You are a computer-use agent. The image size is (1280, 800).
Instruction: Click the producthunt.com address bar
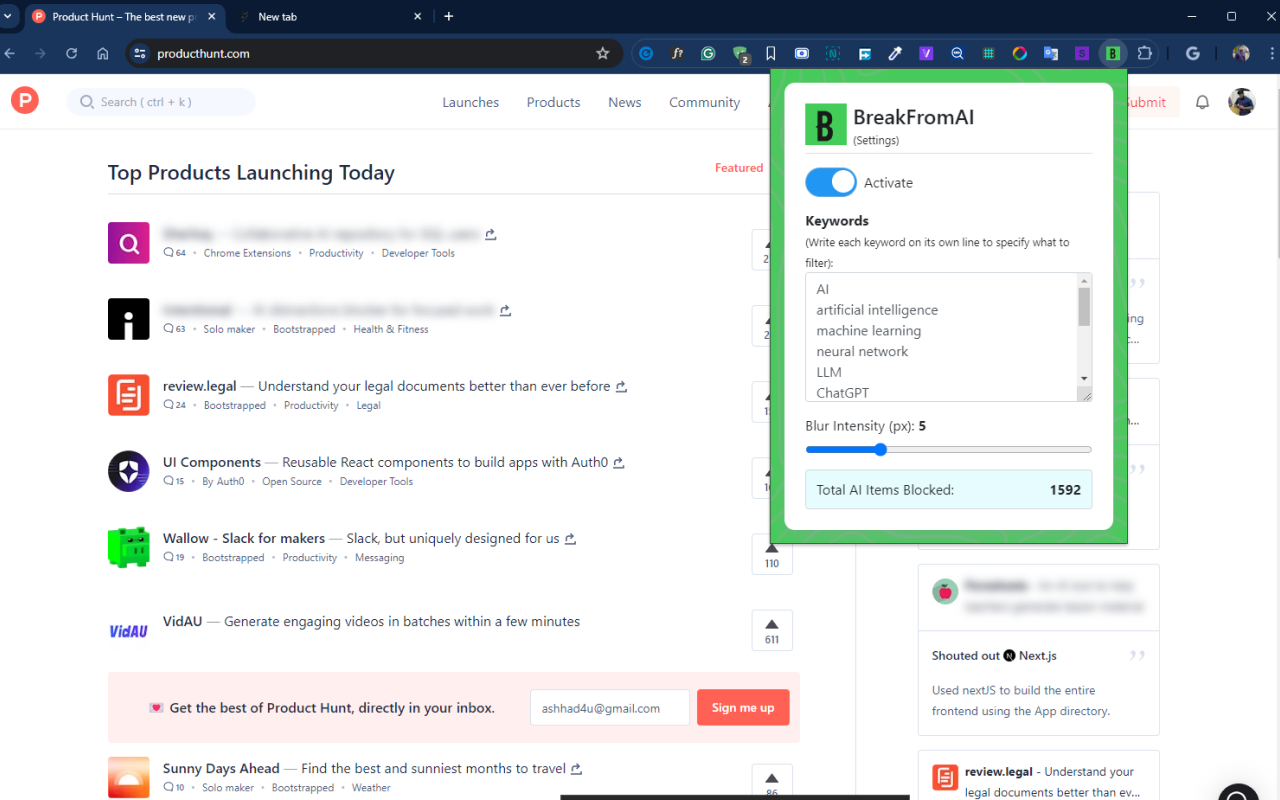[372, 54]
